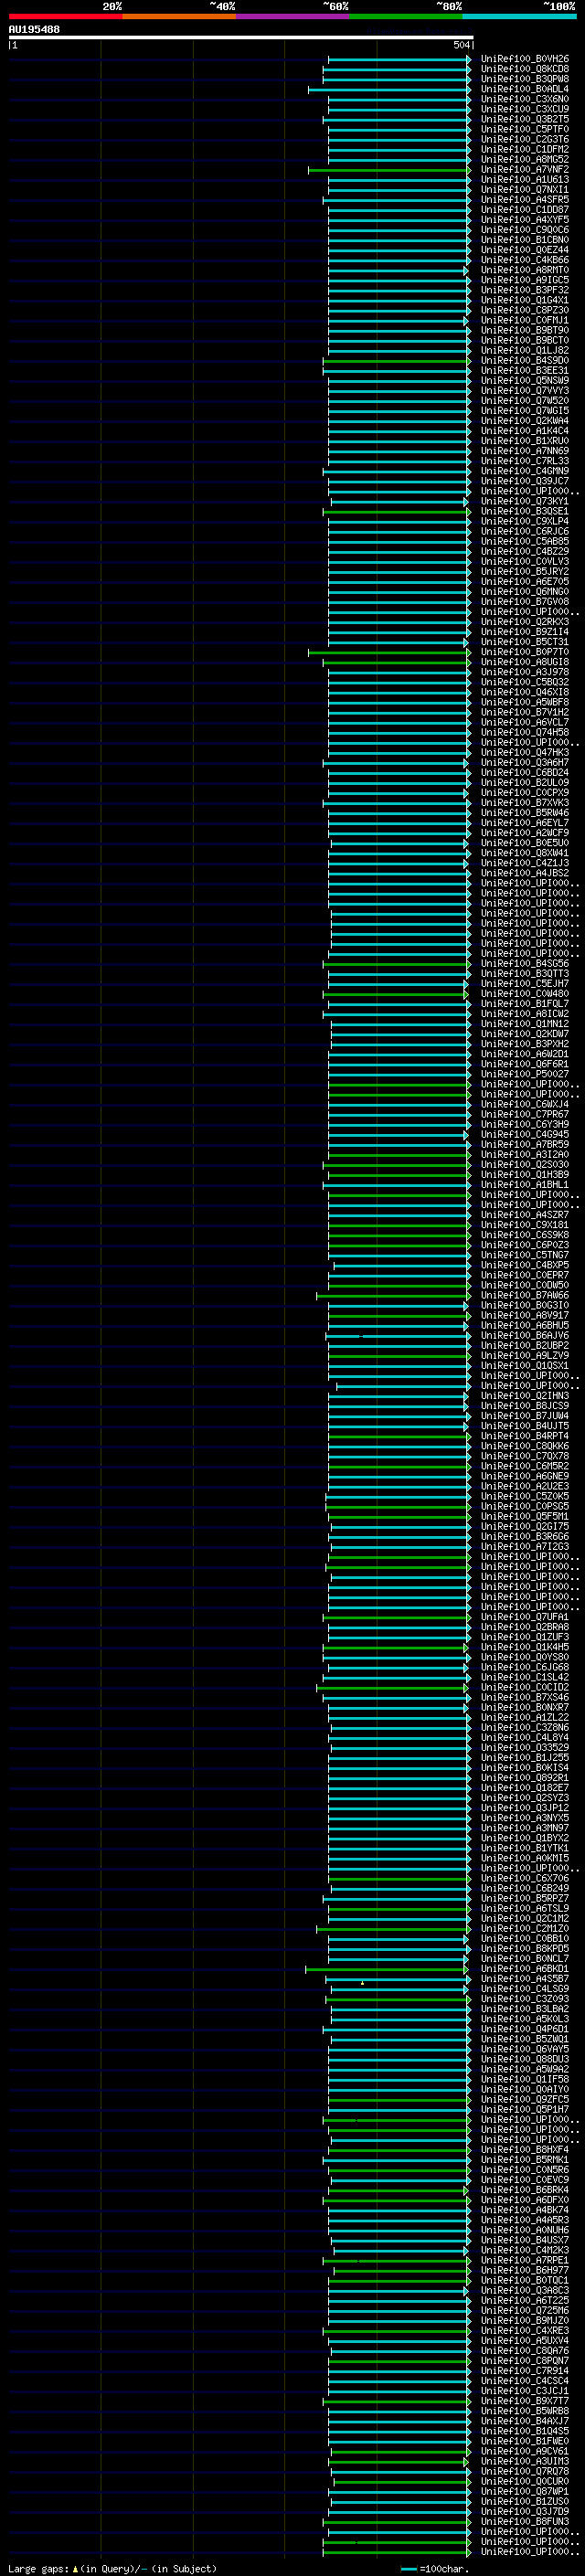Select hit UniRef100_C6WXJ4

tap(524, 1105)
